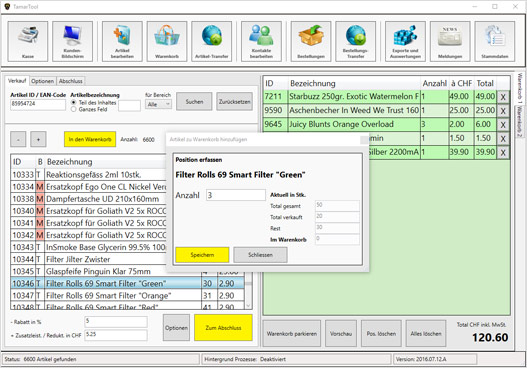Switch to the Warenkorb 2 side tab
This screenshot has height=368, width=527.
[520, 121]
